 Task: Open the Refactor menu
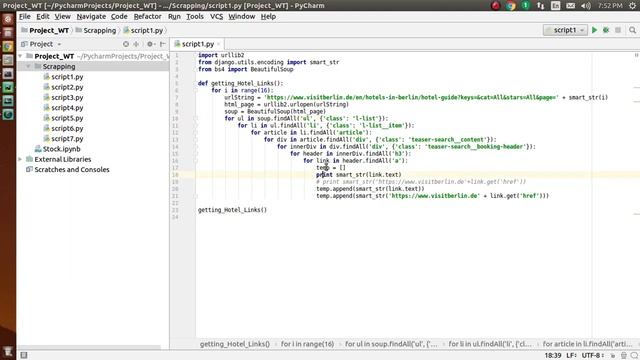[147, 16]
